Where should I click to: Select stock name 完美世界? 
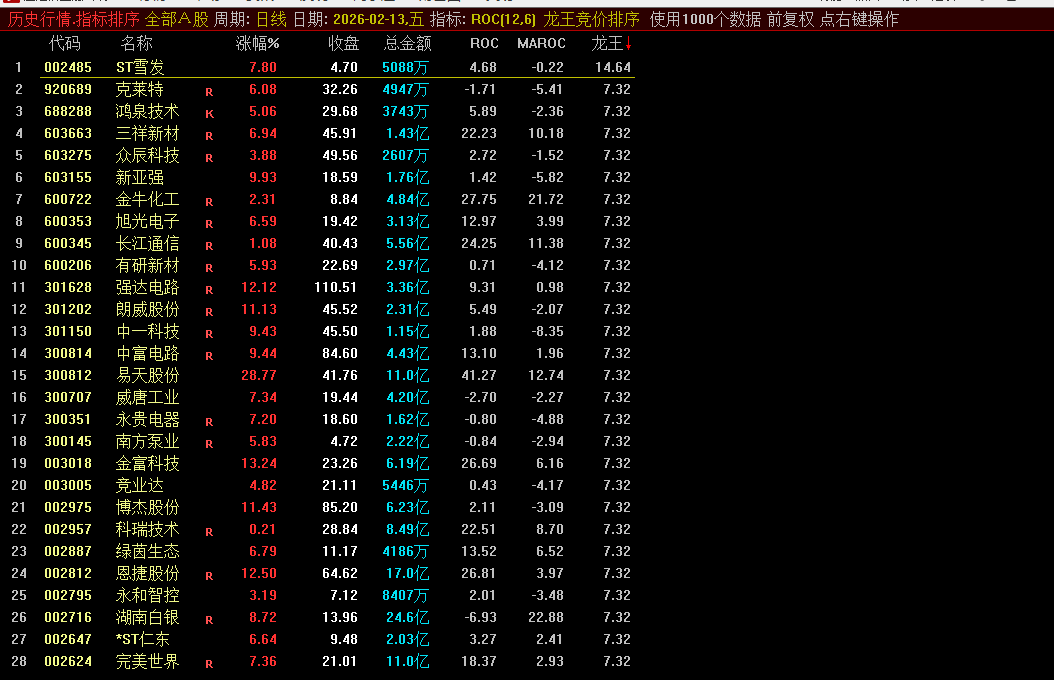tap(147, 661)
